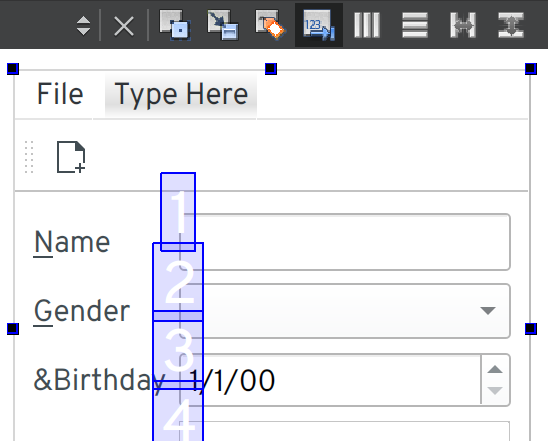The width and height of the screenshot is (548, 441).
Task: Switch to Edit Signals/Slots mode
Action: tap(223, 25)
